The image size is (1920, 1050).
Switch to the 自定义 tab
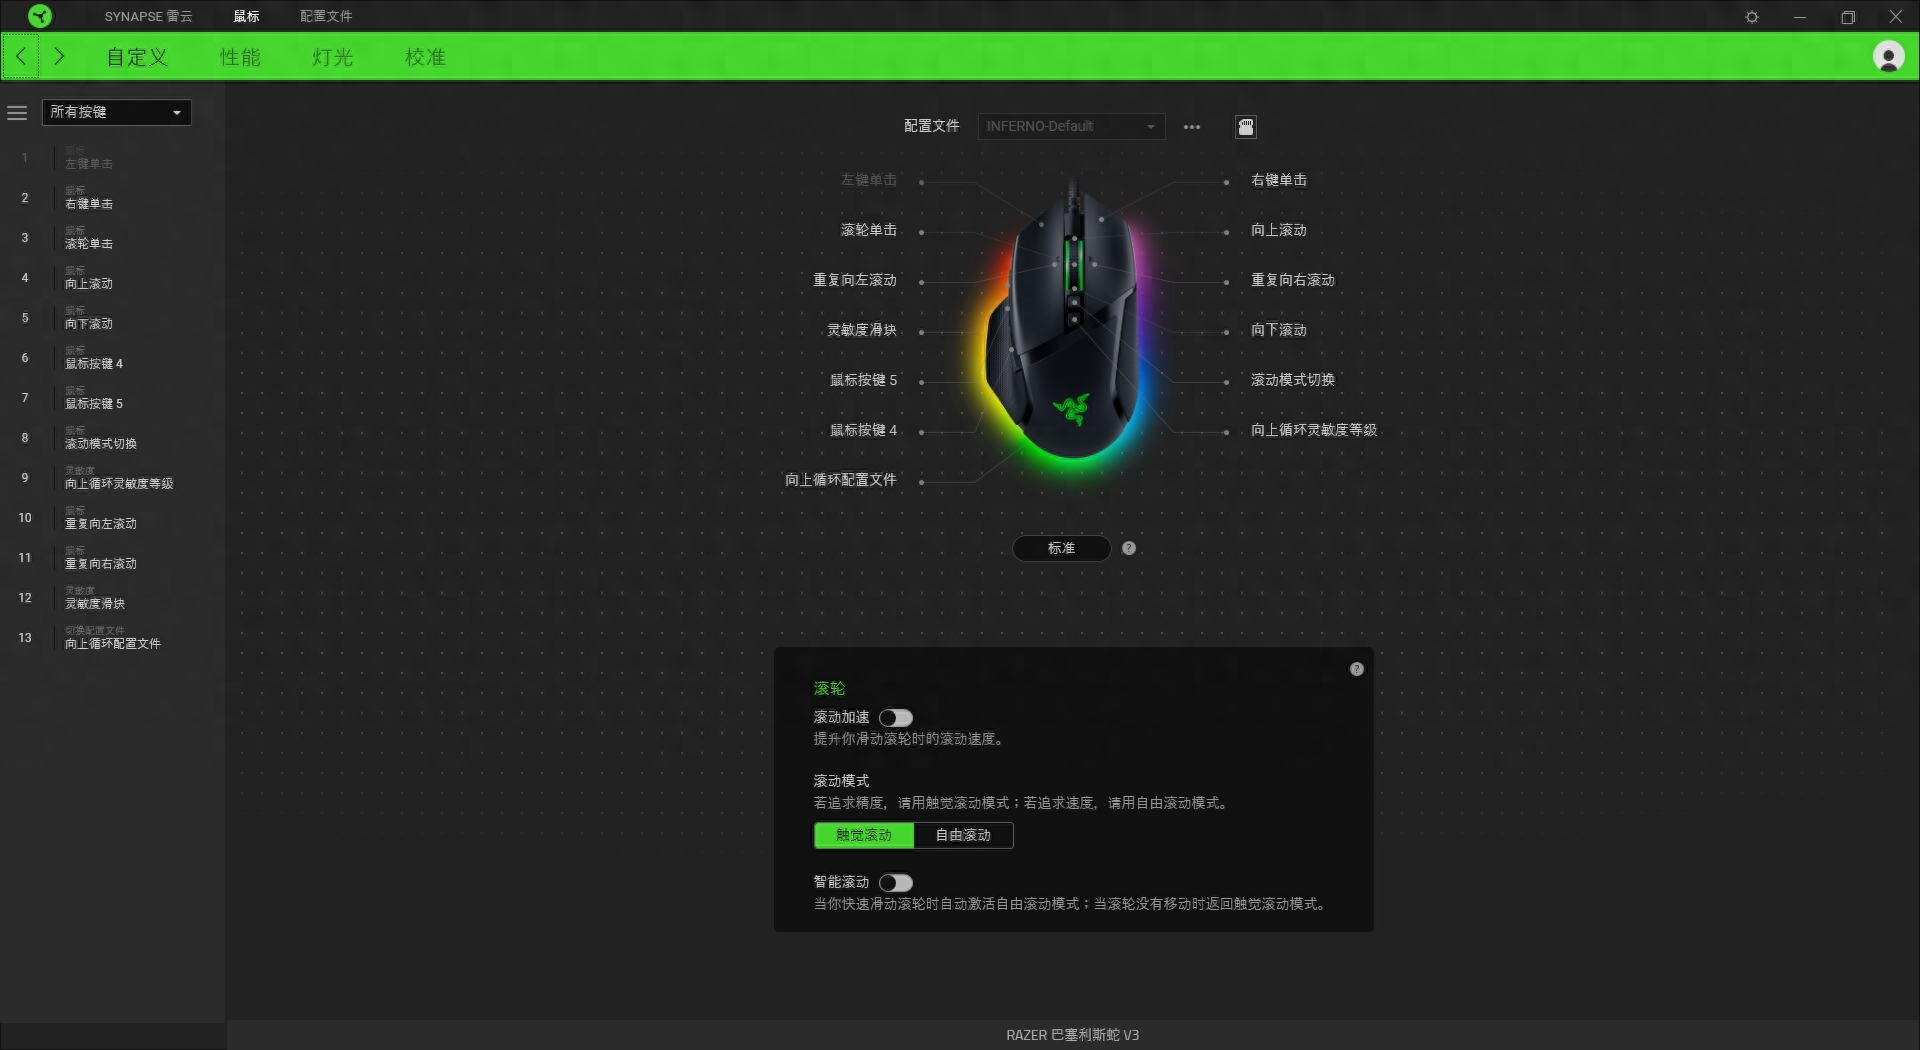(137, 57)
